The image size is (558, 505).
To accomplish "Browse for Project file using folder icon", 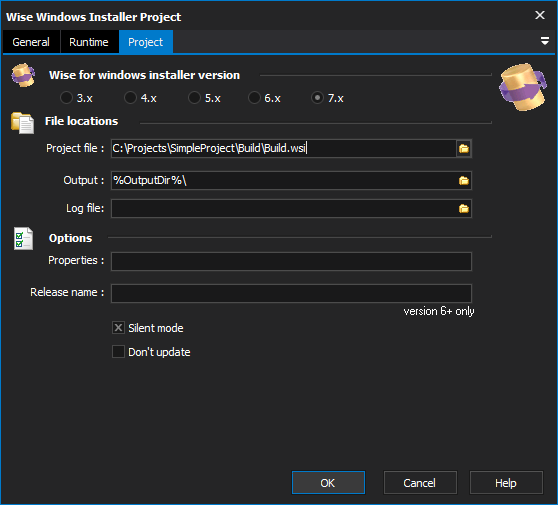I will 464,148.
